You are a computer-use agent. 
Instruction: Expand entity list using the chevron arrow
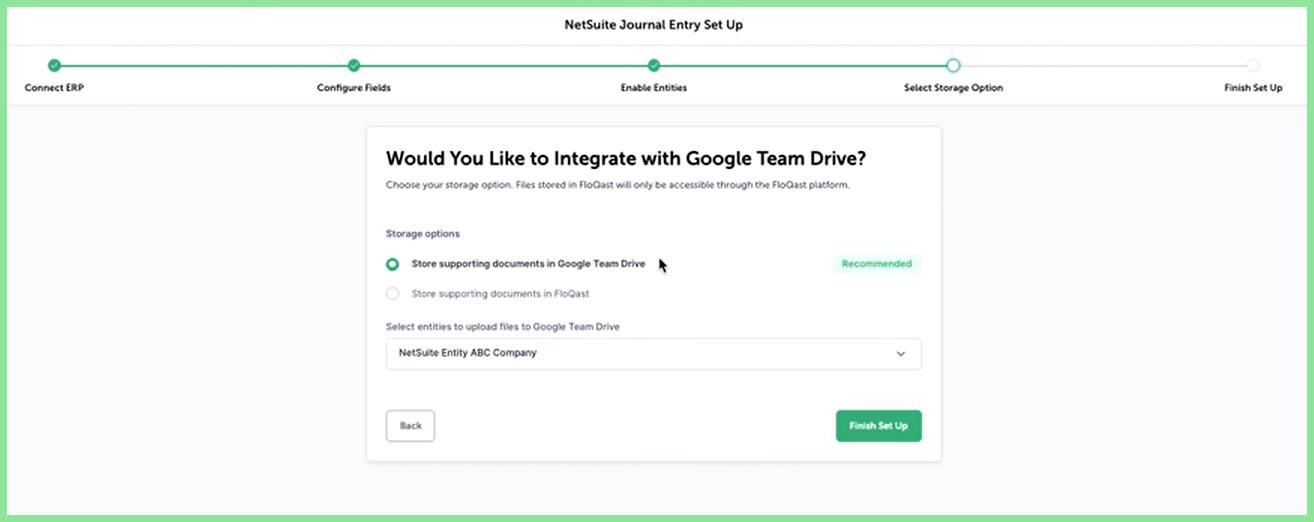pyautogui.click(x=900, y=354)
